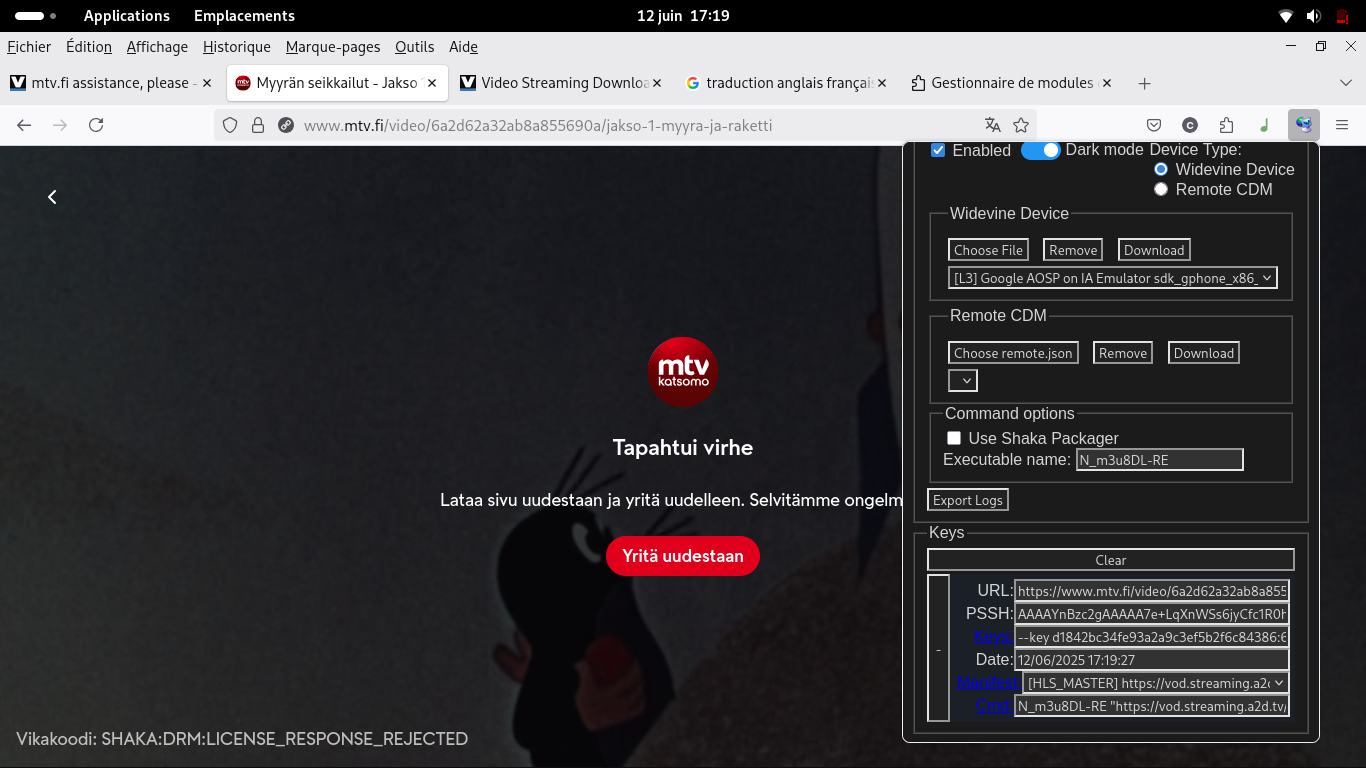Bookmark this page with the star icon
This screenshot has height=768, width=1366.
[1021, 125]
